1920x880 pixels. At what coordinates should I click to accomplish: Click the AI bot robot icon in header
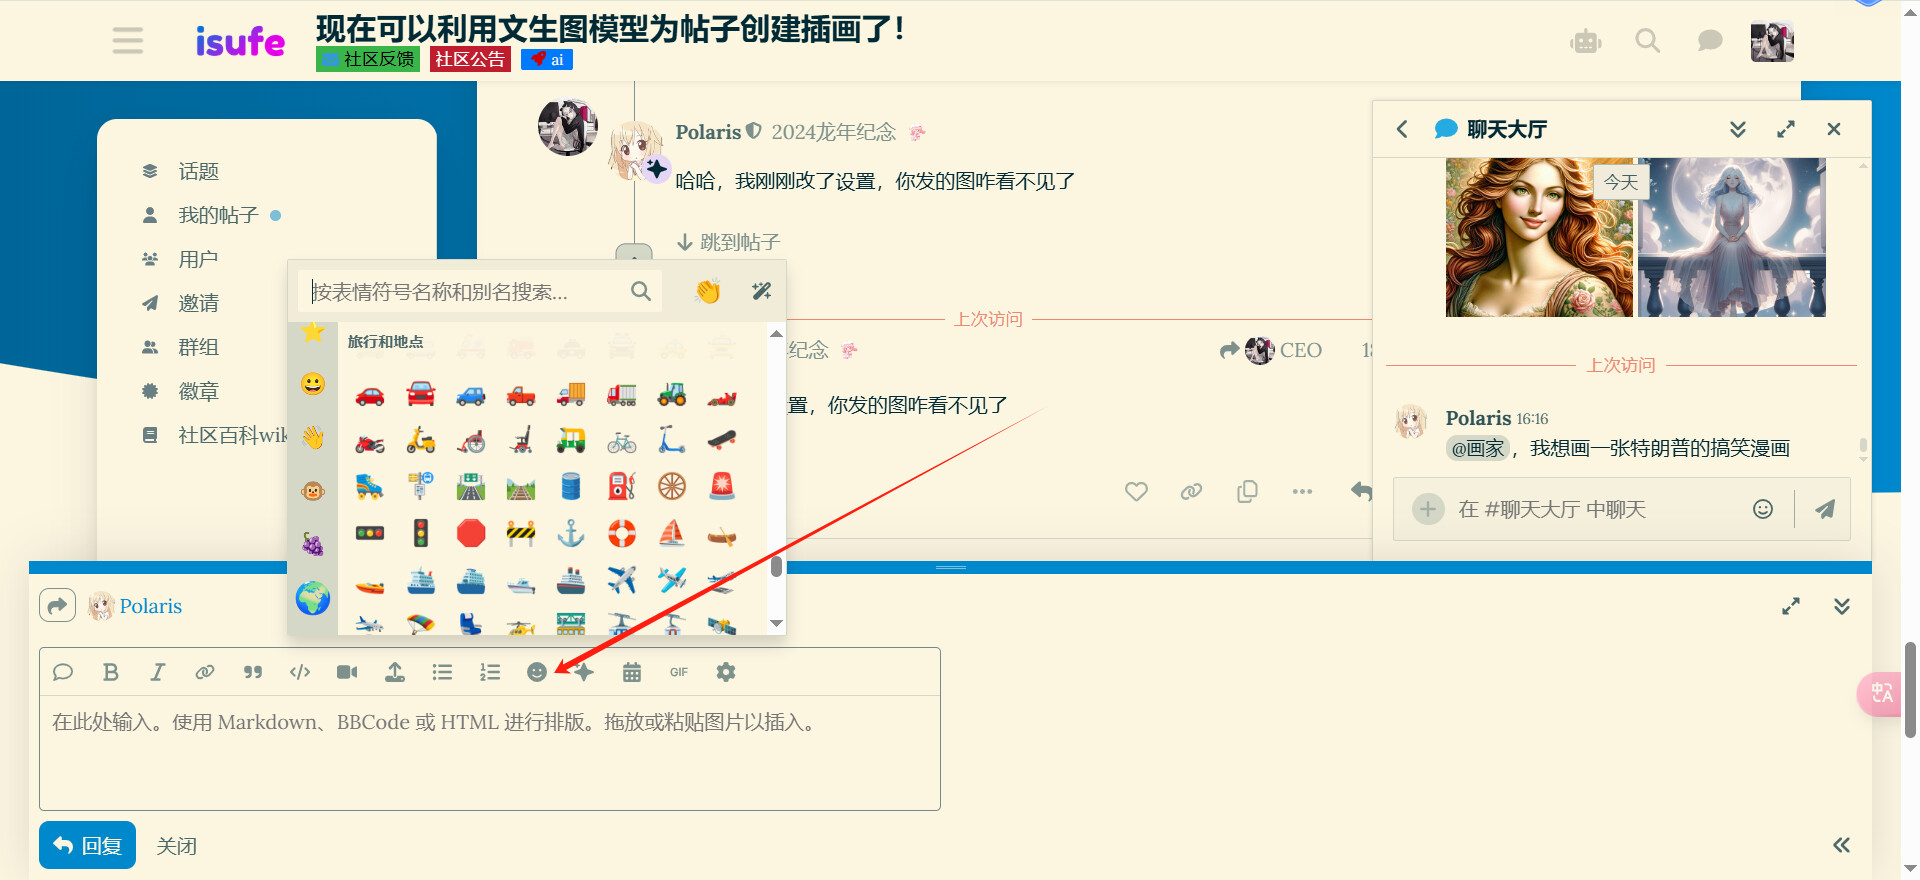tap(1585, 42)
